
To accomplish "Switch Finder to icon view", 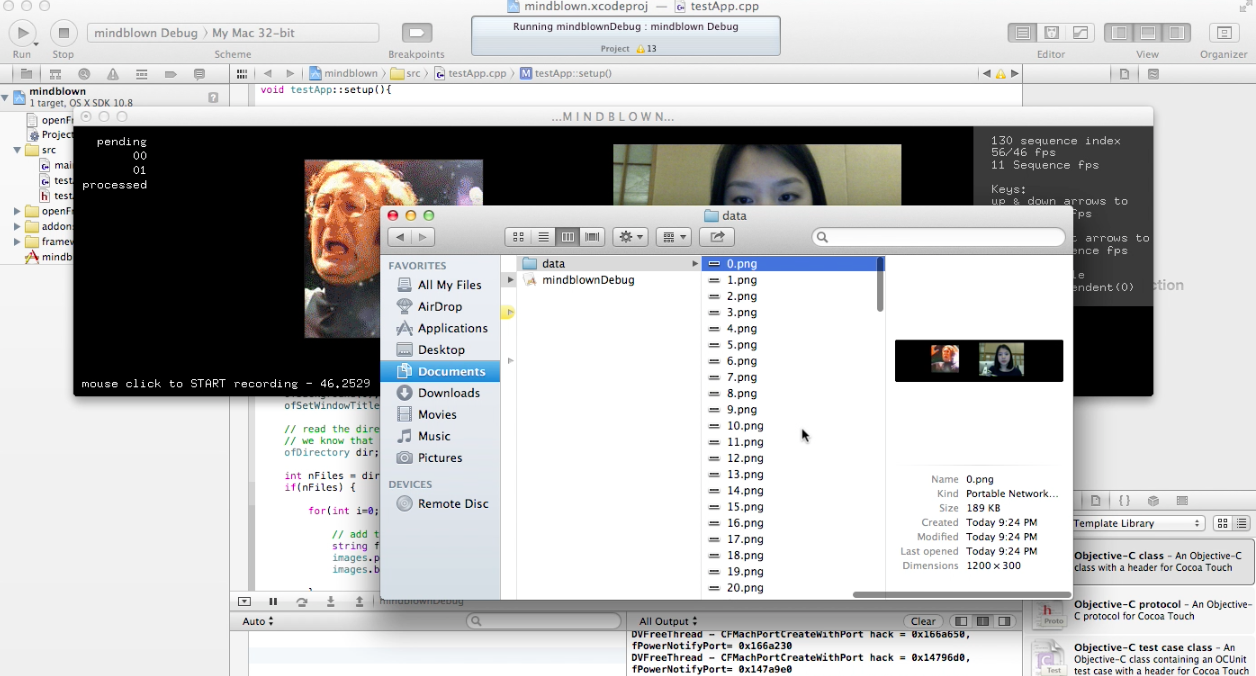I will click(518, 237).
